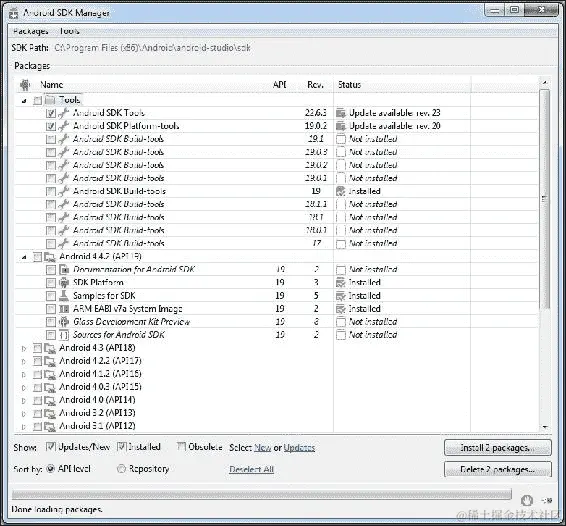The width and height of the screenshot is (566, 526).
Task: Click the installed status icon of Build-tools rev 19
Action: point(341,191)
